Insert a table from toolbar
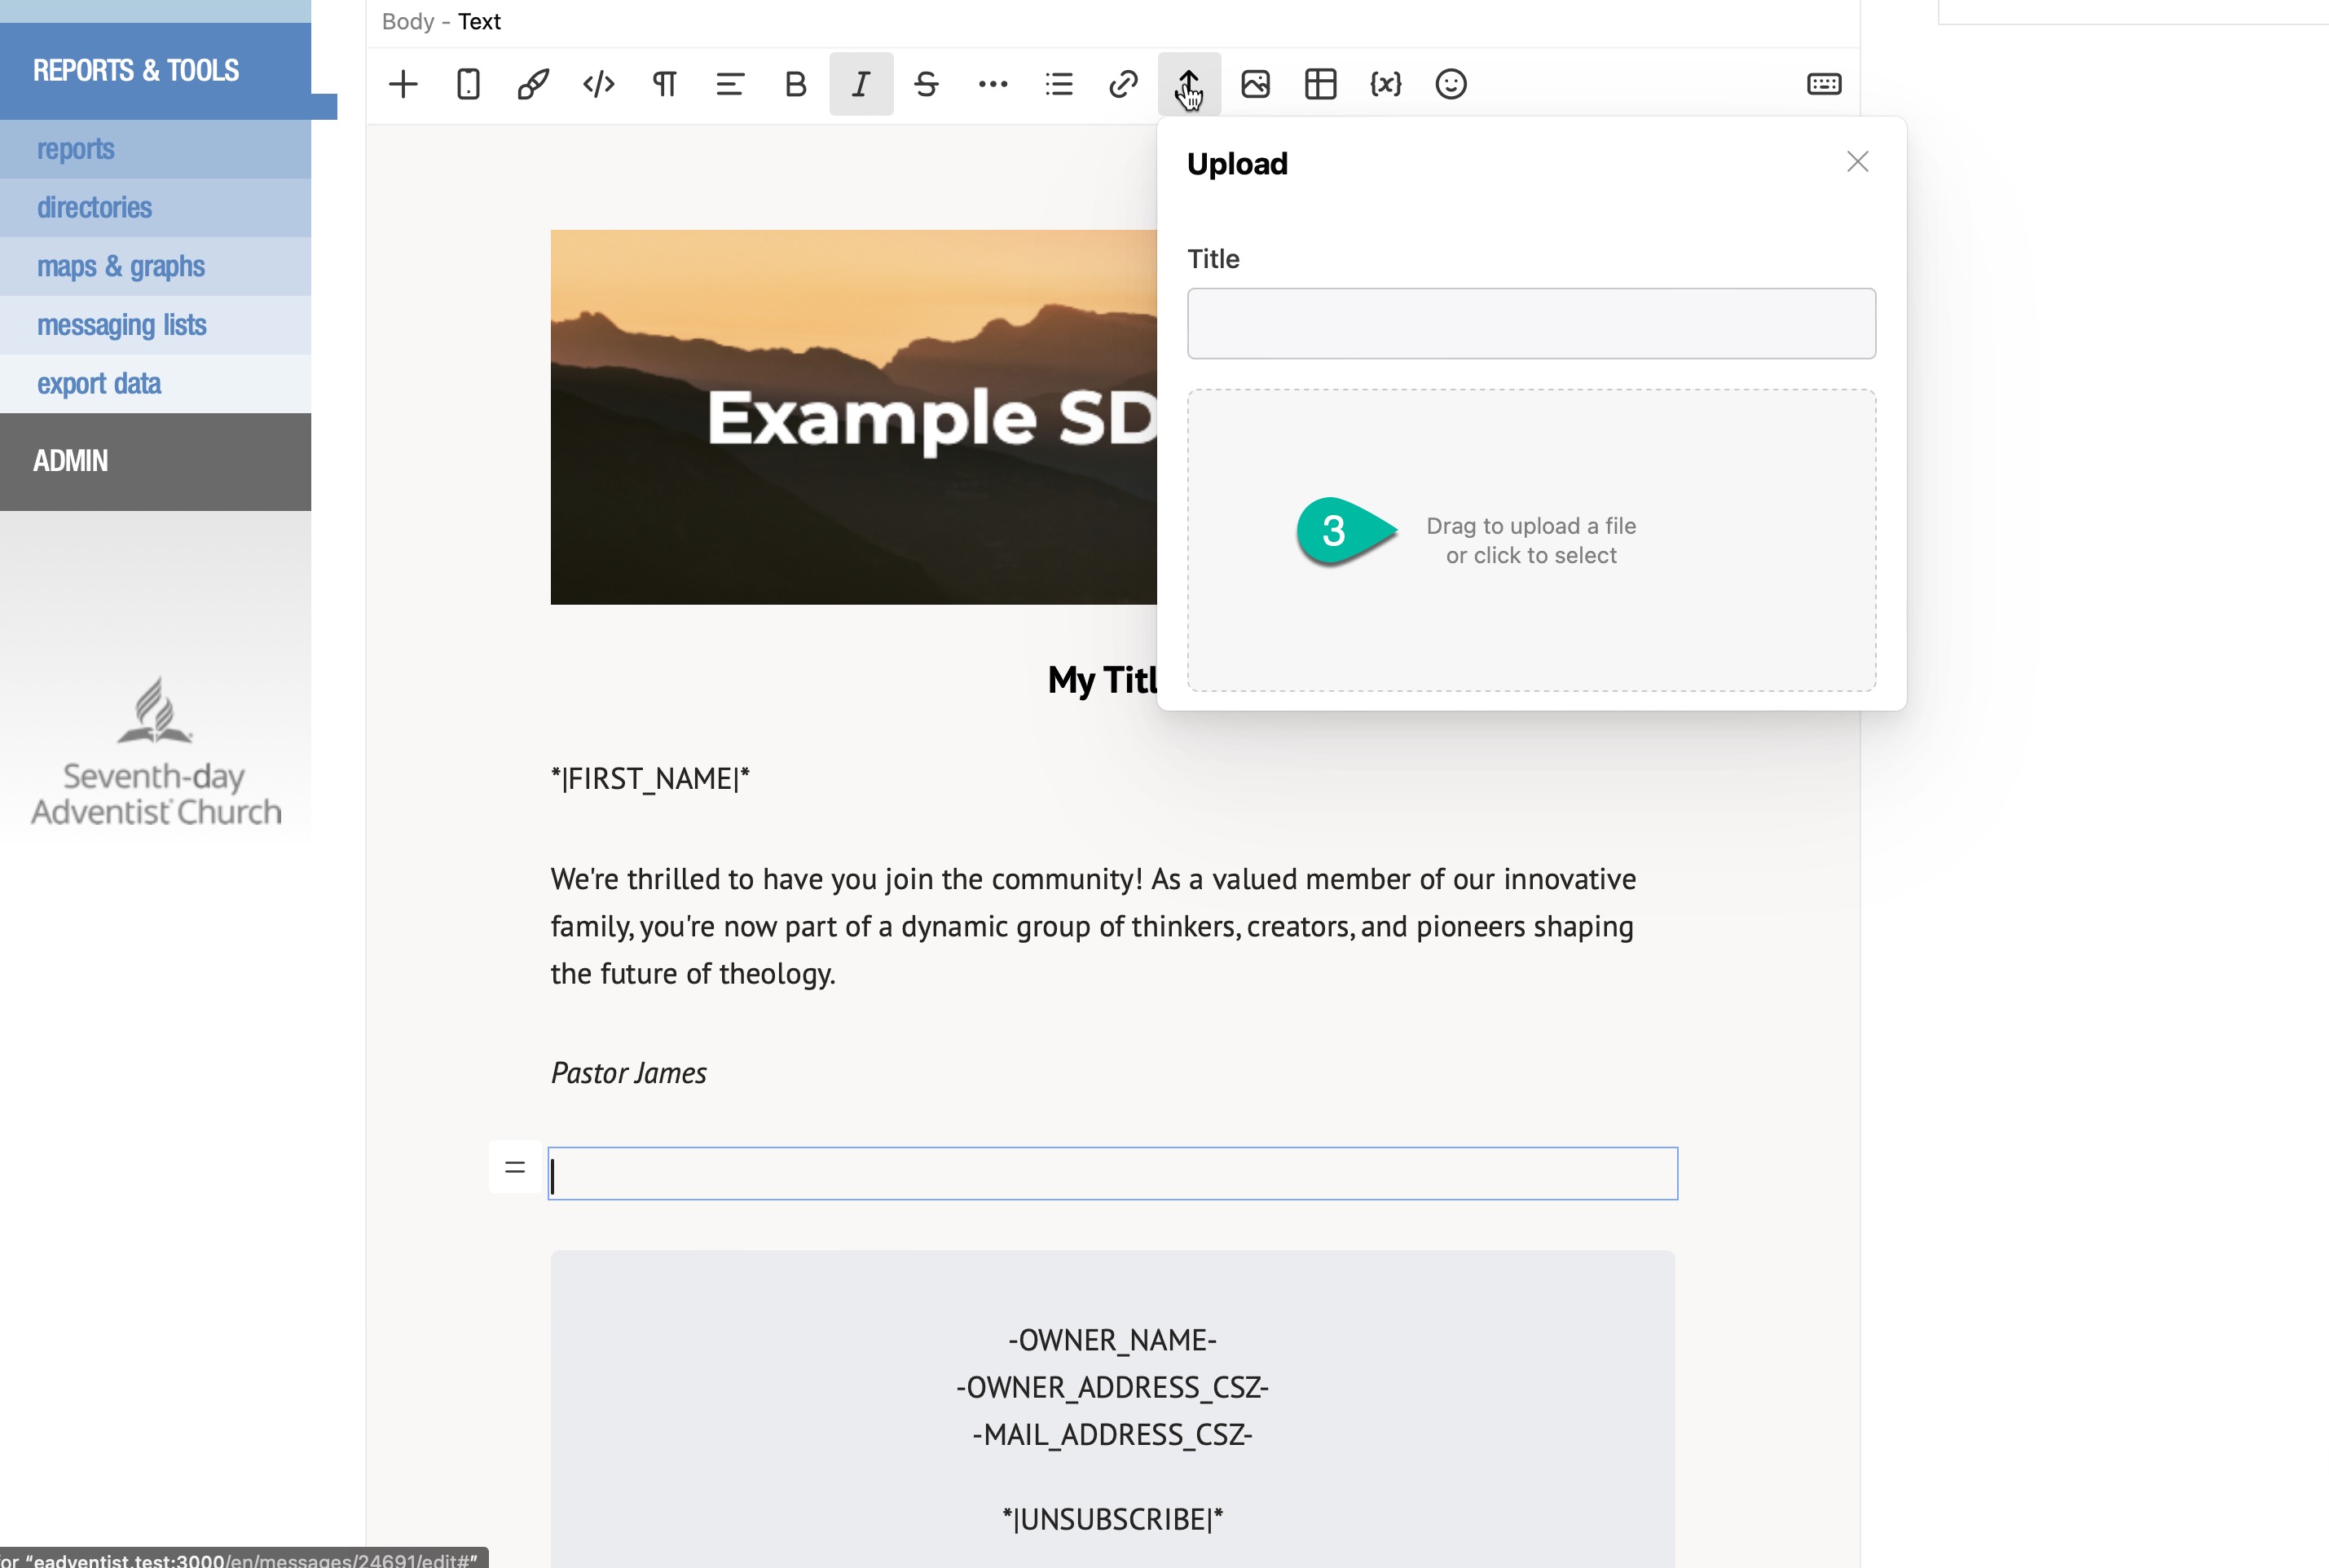 1320,84
